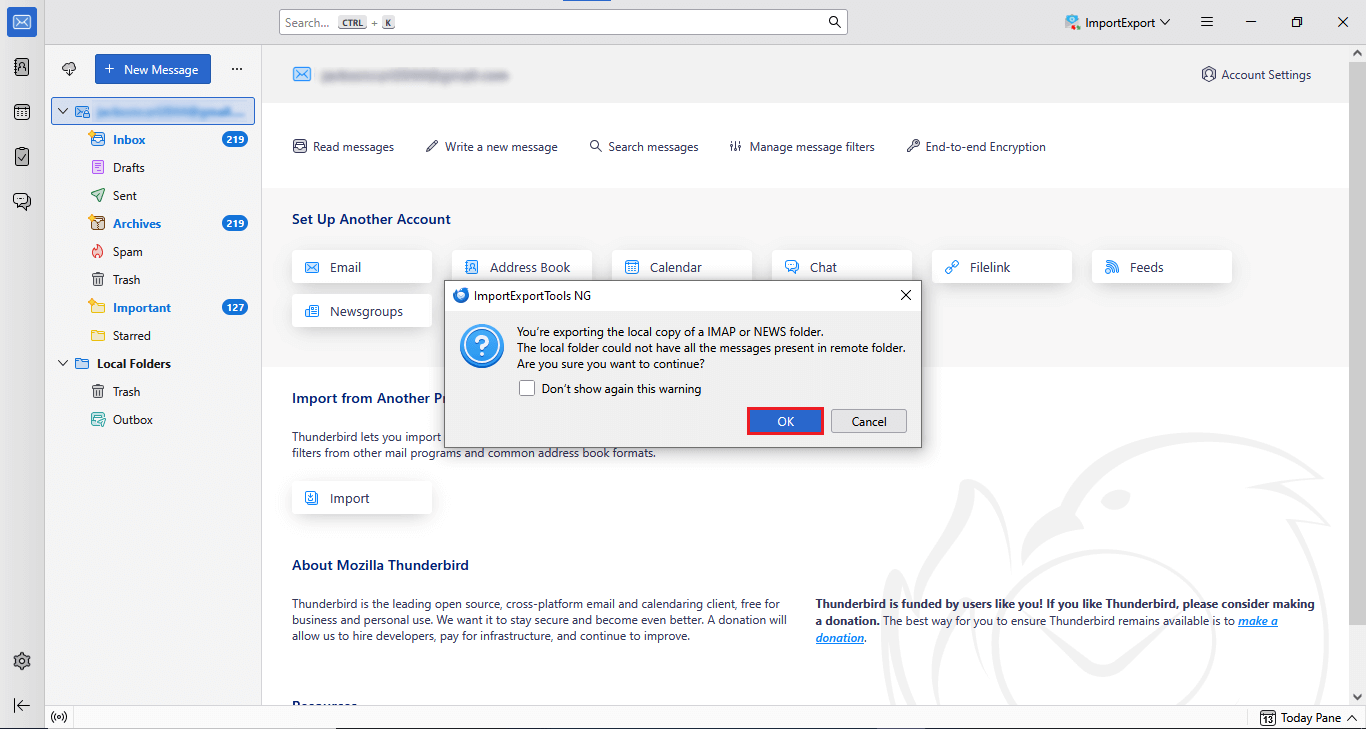Collapse the Local Folders section
Viewport: 1366px width, 729px height.
point(63,363)
